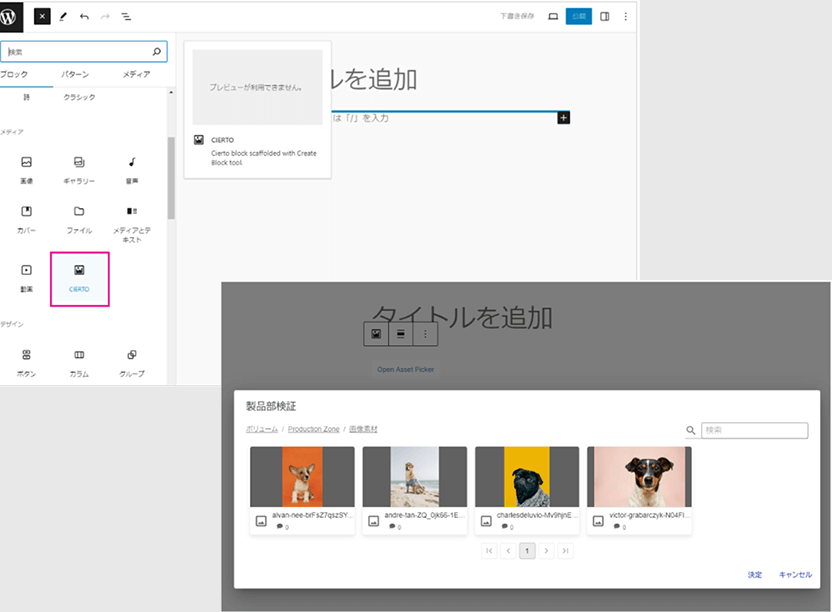Click the image icon beside andre-tan filename

pos(374,521)
